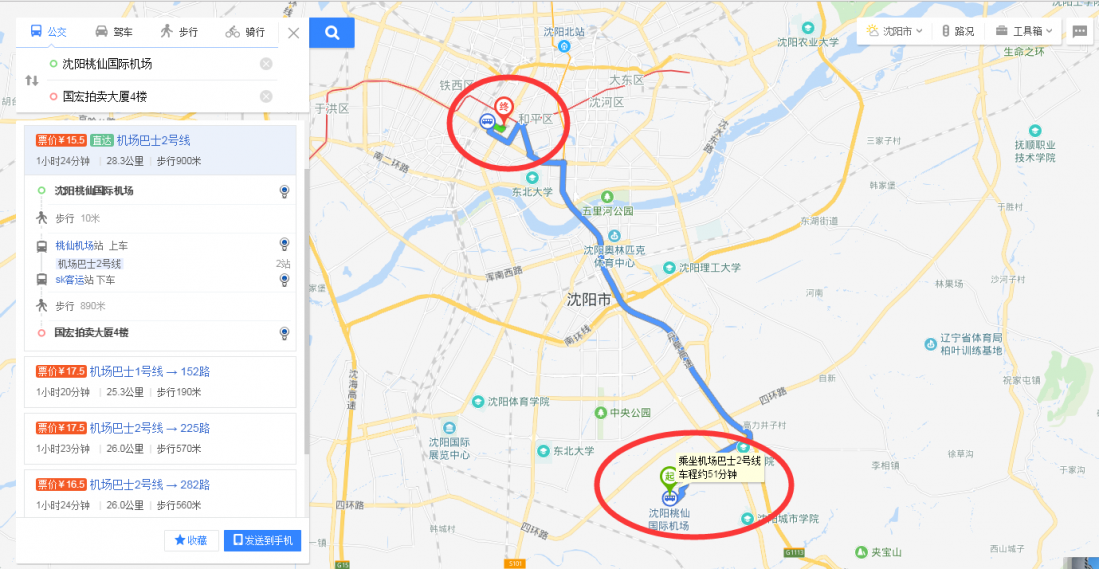Click location pin beside sk客运站 下车
Screen dimensions: 1099x569
click(284, 280)
